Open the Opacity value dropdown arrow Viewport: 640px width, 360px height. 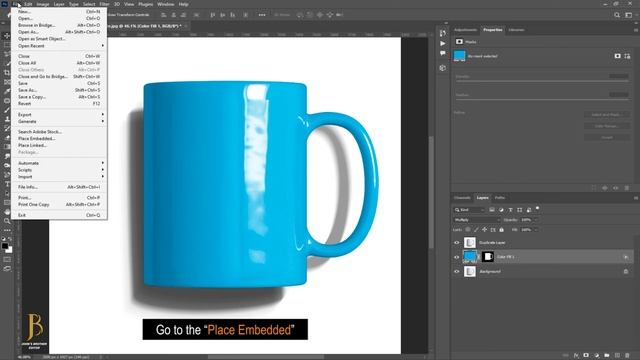[x=536, y=220]
